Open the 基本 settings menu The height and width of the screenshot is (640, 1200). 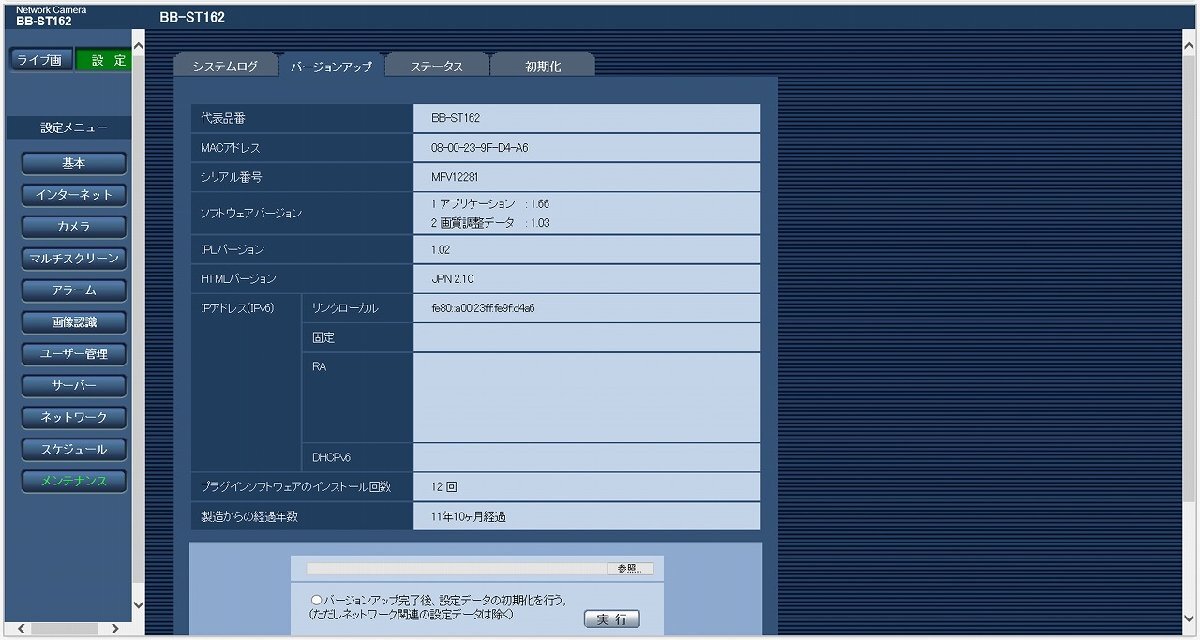(x=75, y=163)
